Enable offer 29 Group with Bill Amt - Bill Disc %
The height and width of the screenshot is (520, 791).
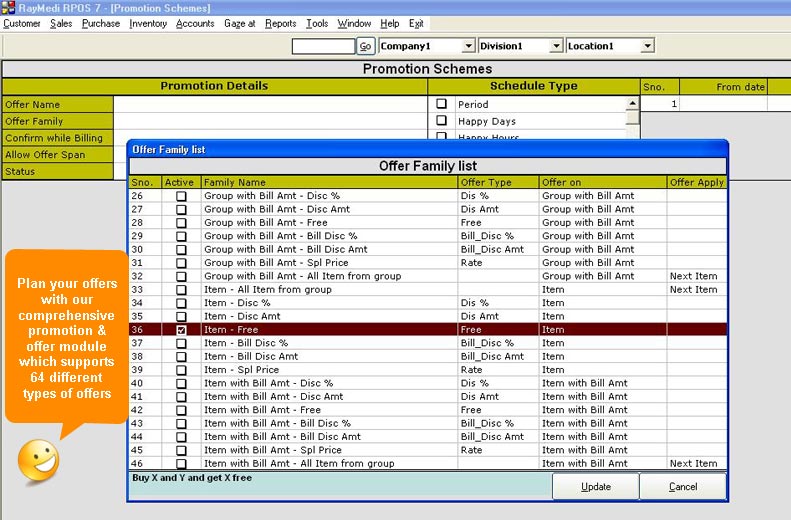pyautogui.click(x=181, y=236)
